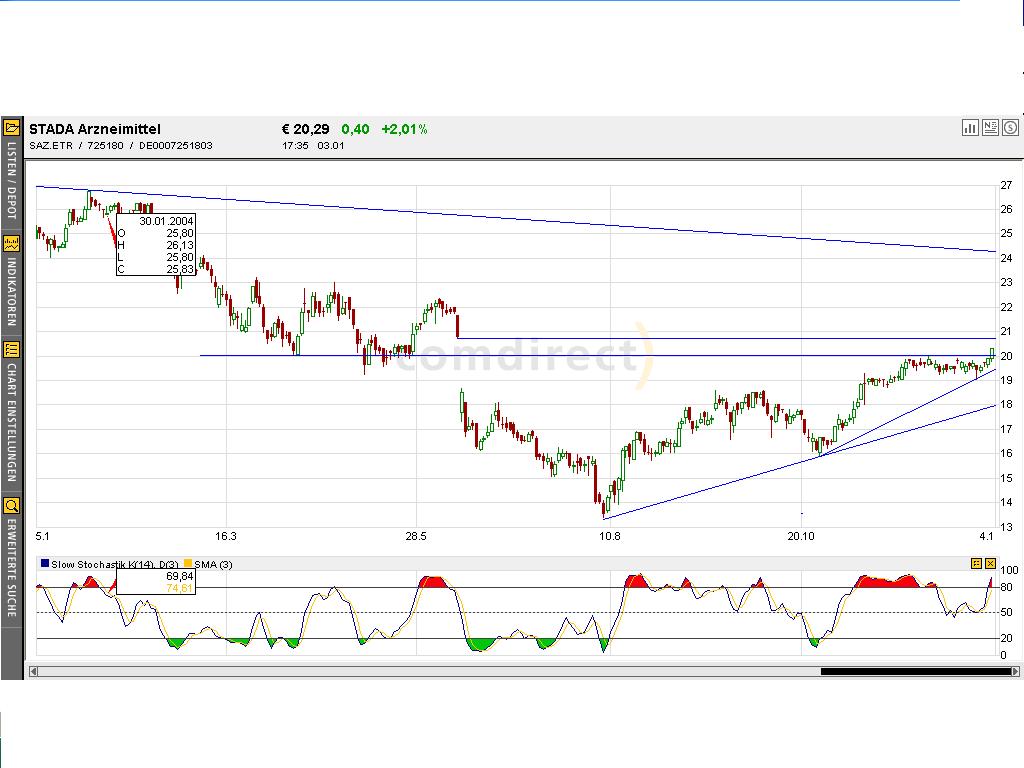Click the bar chart icon in header
Screen dimensions: 1024x768
[970, 128]
